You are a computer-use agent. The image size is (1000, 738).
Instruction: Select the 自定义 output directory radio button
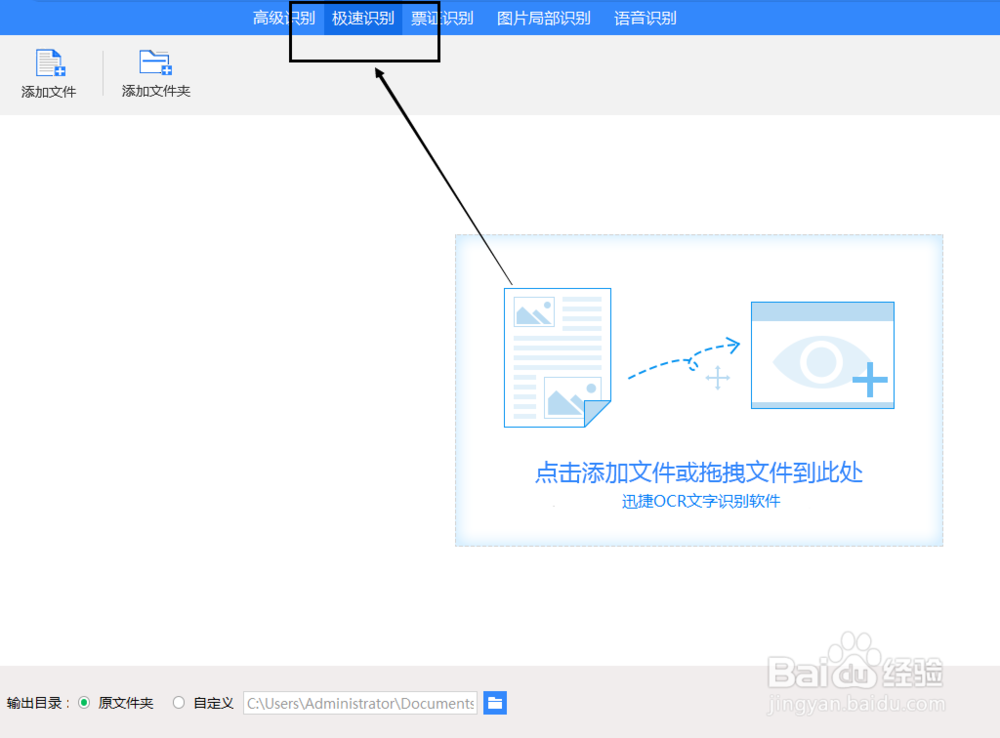(x=179, y=703)
